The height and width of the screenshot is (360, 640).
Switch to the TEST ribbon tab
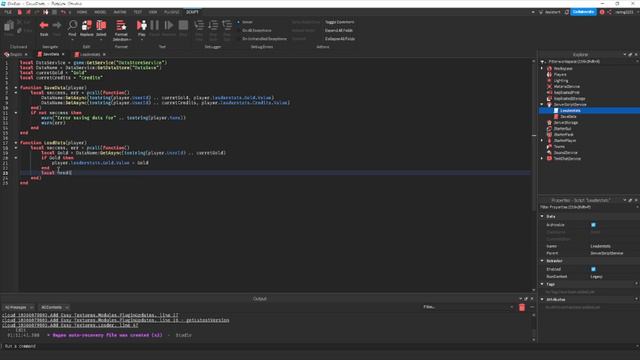click(x=138, y=12)
